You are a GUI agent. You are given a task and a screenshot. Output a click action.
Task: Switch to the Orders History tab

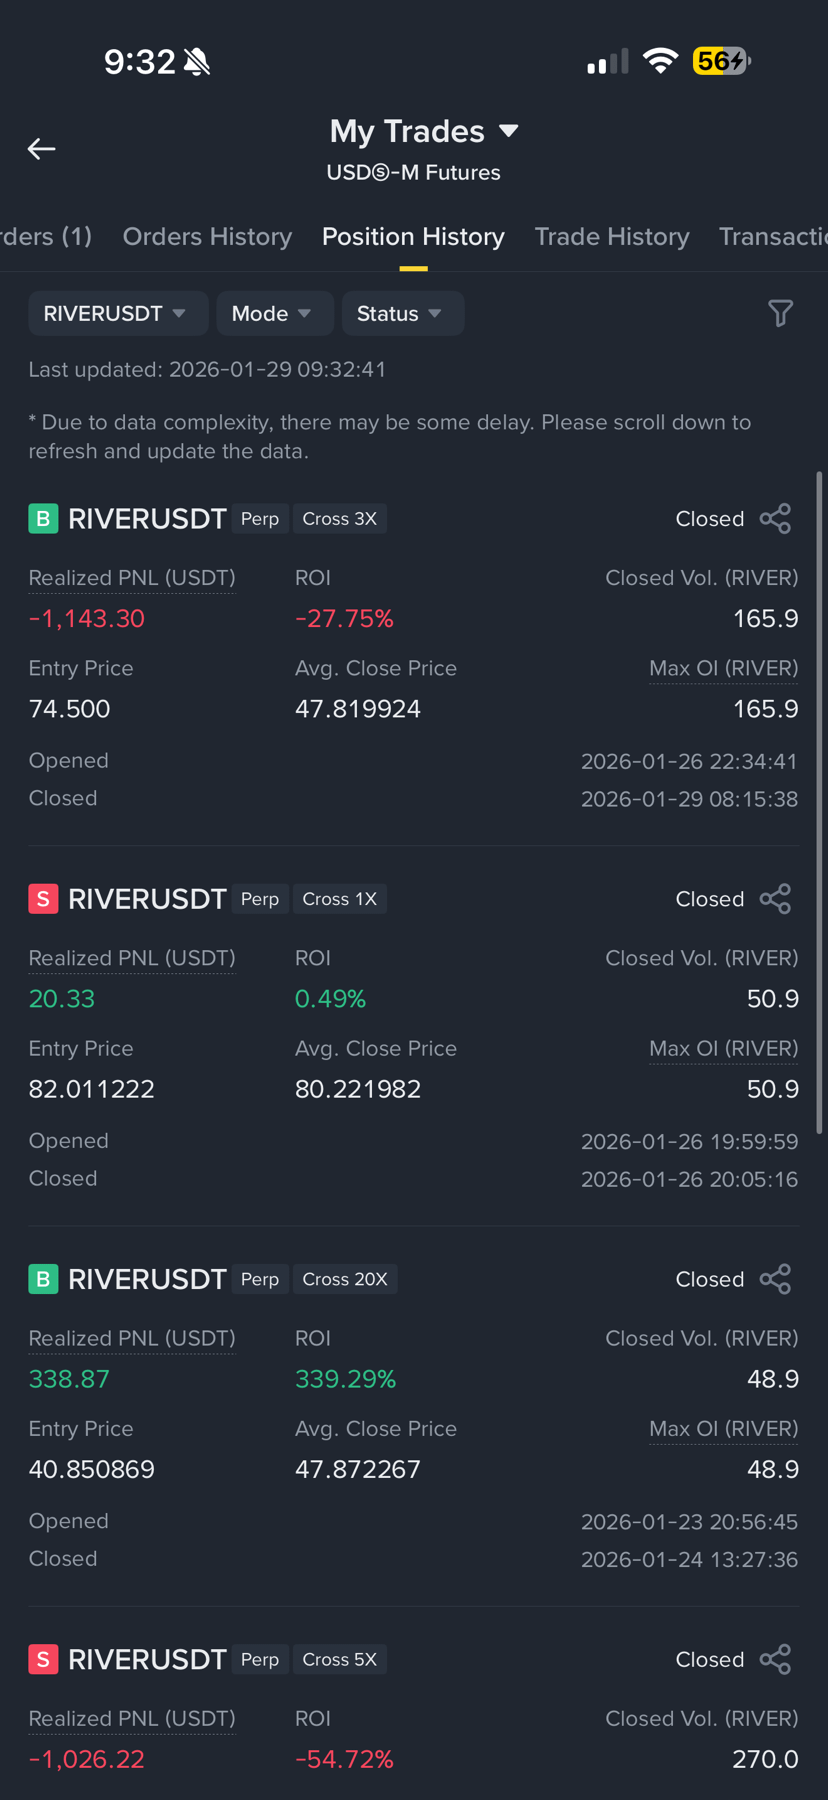click(207, 237)
